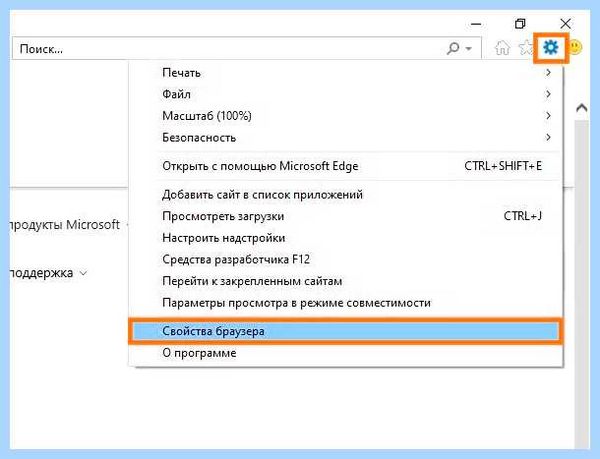The width and height of the screenshot is (600, 459).
Task: Expand the Файл submenu
Action: coord(346,94)
